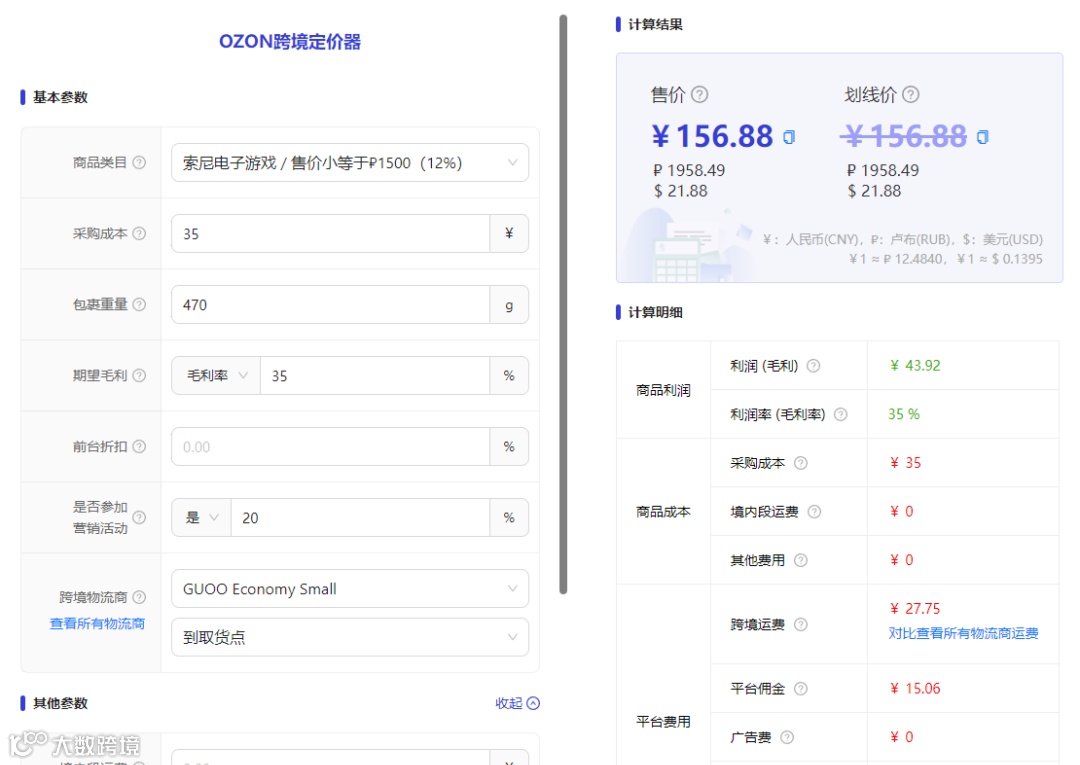Open the GUOO Economy Small logistics dropdown
Screen dimensions: 1080x765
[x=350, y=589]
